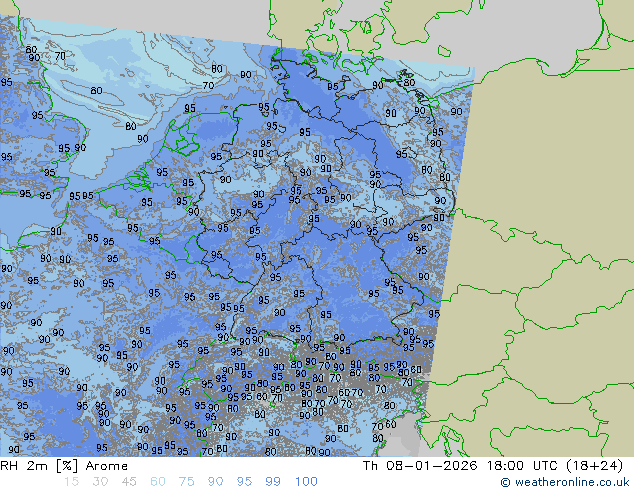Viewport: 634px width, 490px height.
Task: Click legend value 95 in legend row
Action: (x=244, y=482)
